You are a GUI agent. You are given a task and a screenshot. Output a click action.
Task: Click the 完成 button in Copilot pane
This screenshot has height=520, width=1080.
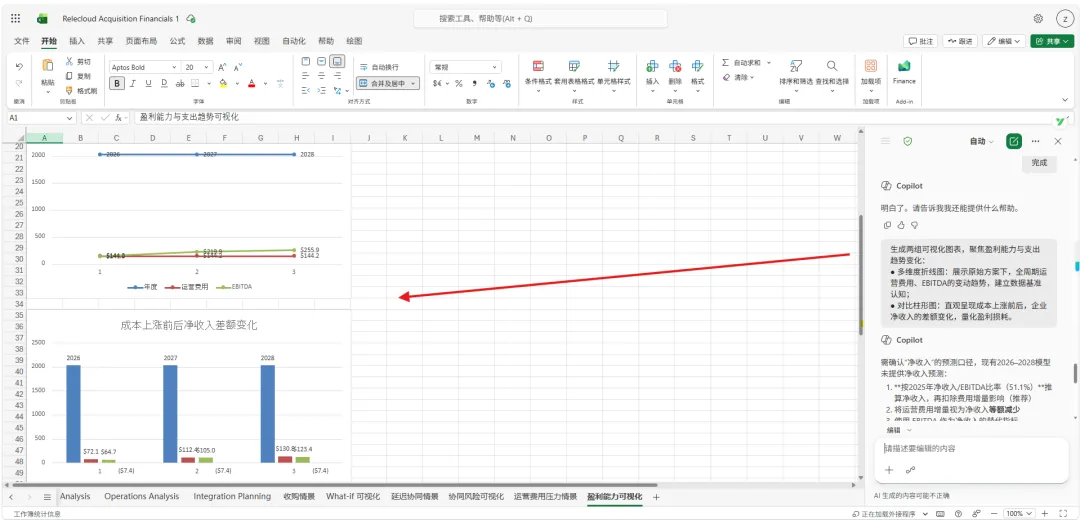(x=1039, y=163)
